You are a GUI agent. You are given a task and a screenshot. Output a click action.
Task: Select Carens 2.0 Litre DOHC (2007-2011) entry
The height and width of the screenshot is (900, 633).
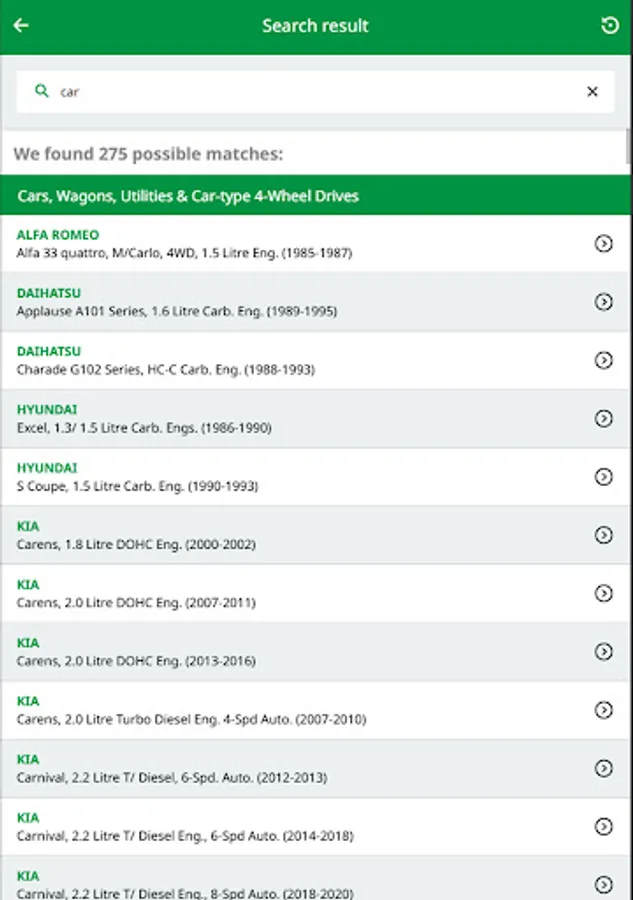tap(136, 603)
